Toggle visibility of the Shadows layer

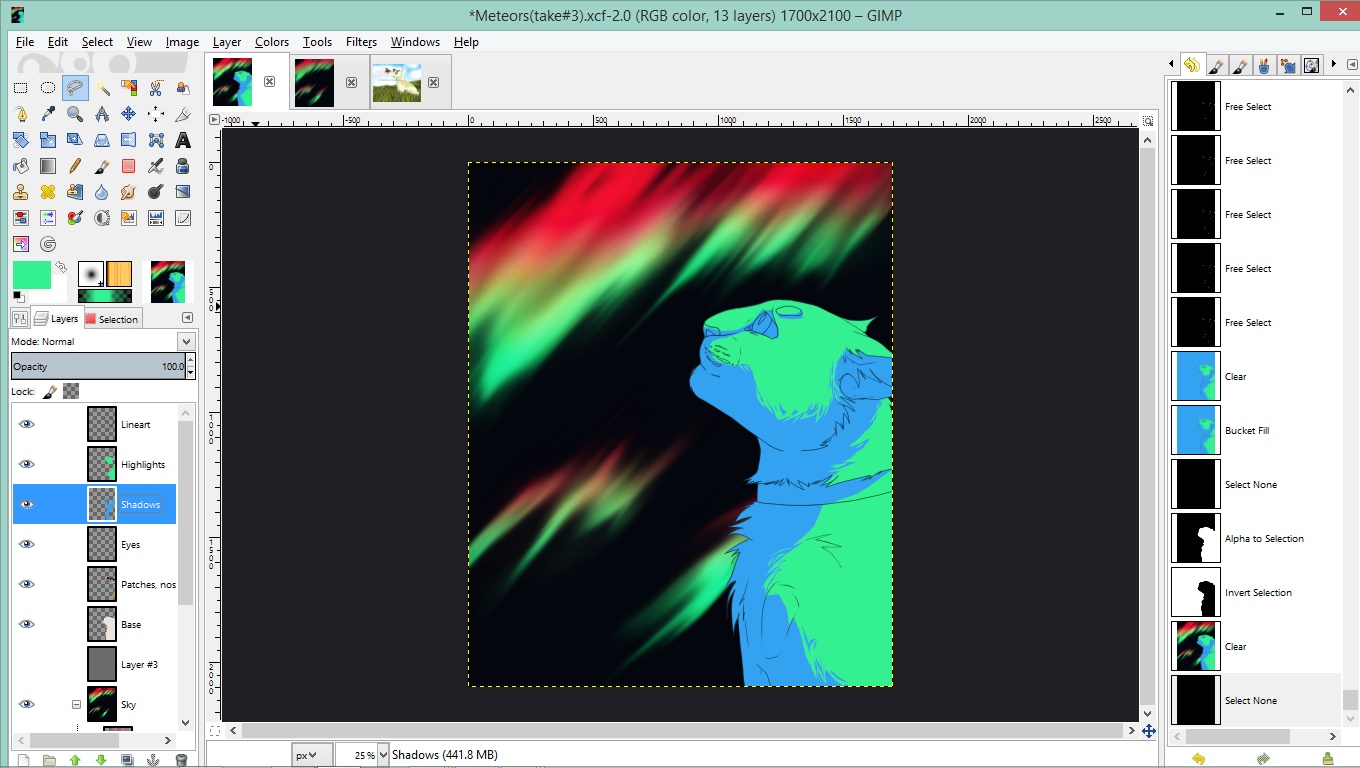tap(27, 504)
